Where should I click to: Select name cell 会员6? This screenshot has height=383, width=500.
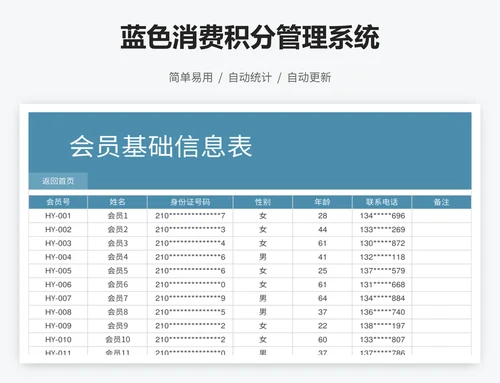tap(117, 285)
